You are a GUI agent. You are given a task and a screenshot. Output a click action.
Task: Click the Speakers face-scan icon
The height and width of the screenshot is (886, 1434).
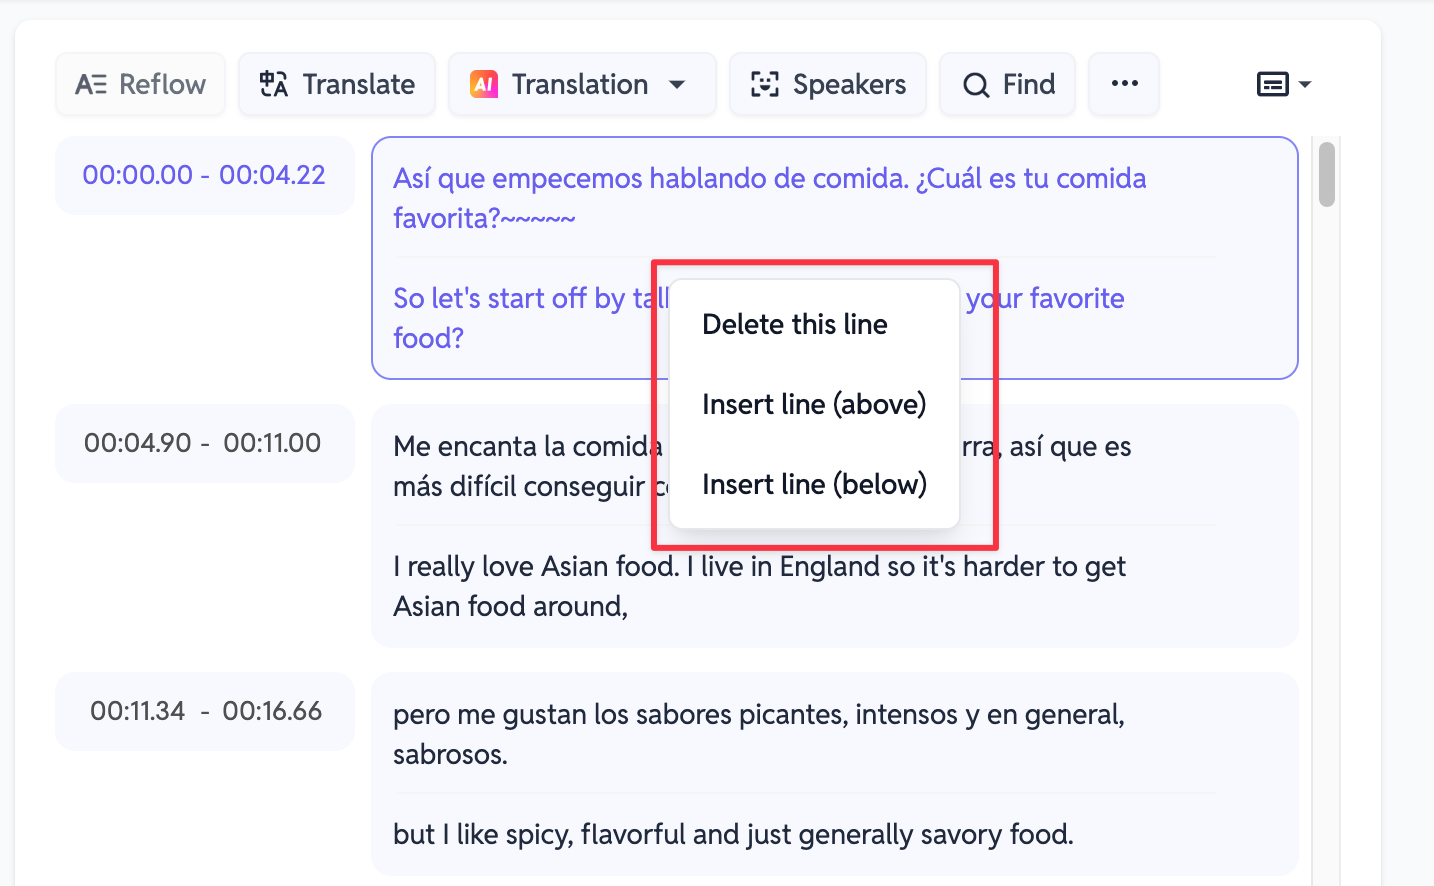[x=765, y=84]
